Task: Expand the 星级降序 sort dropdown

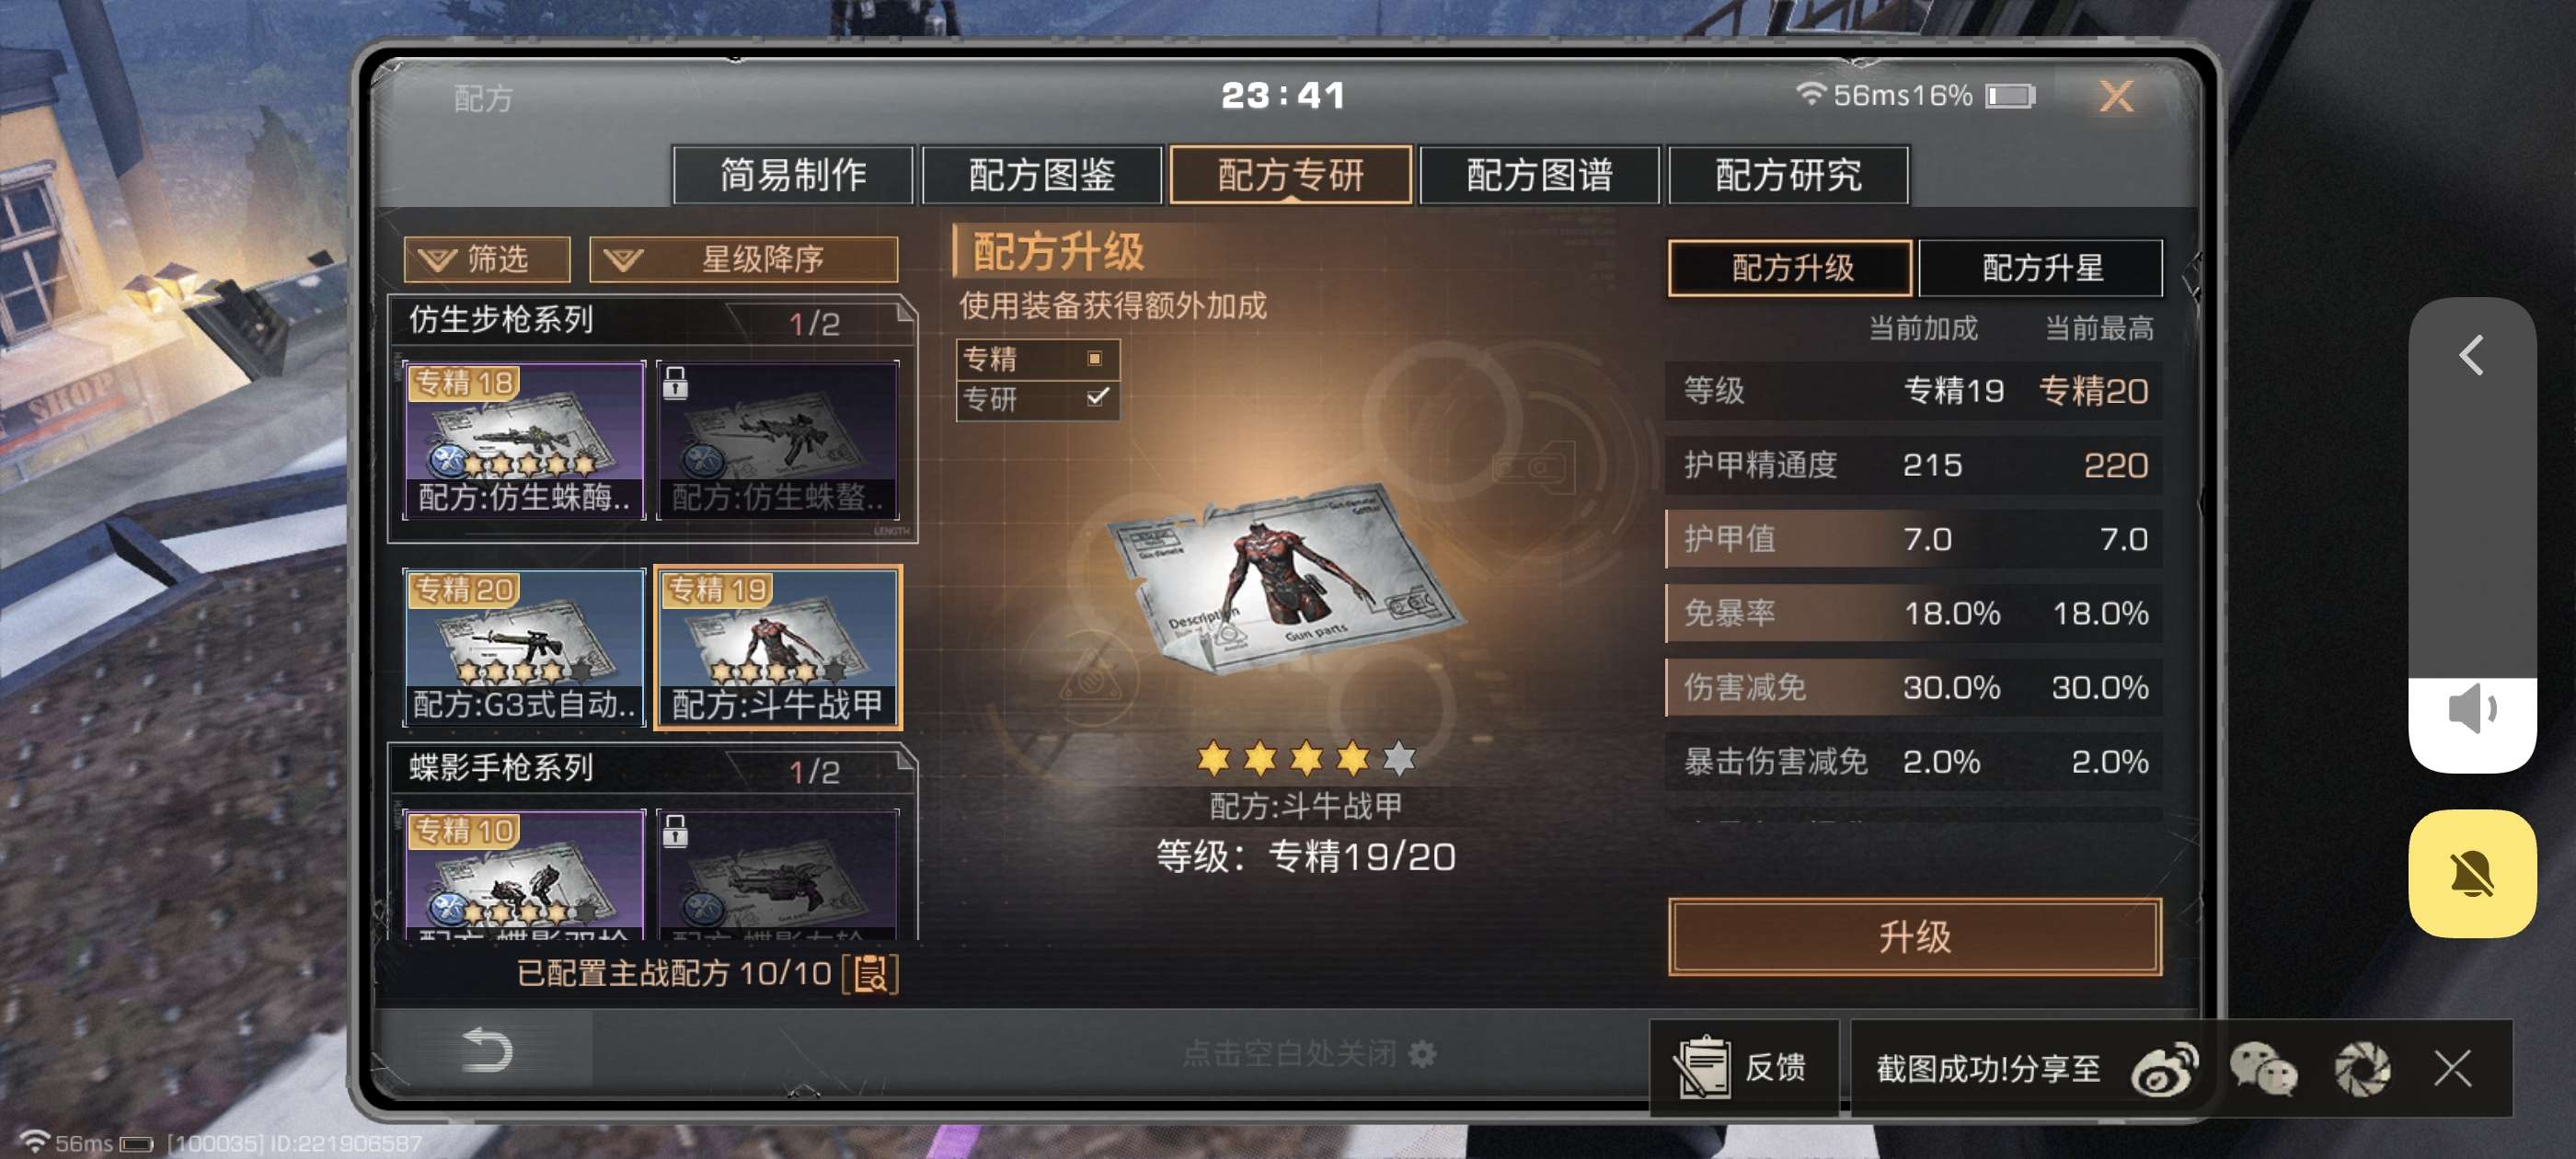Action: 743,259
